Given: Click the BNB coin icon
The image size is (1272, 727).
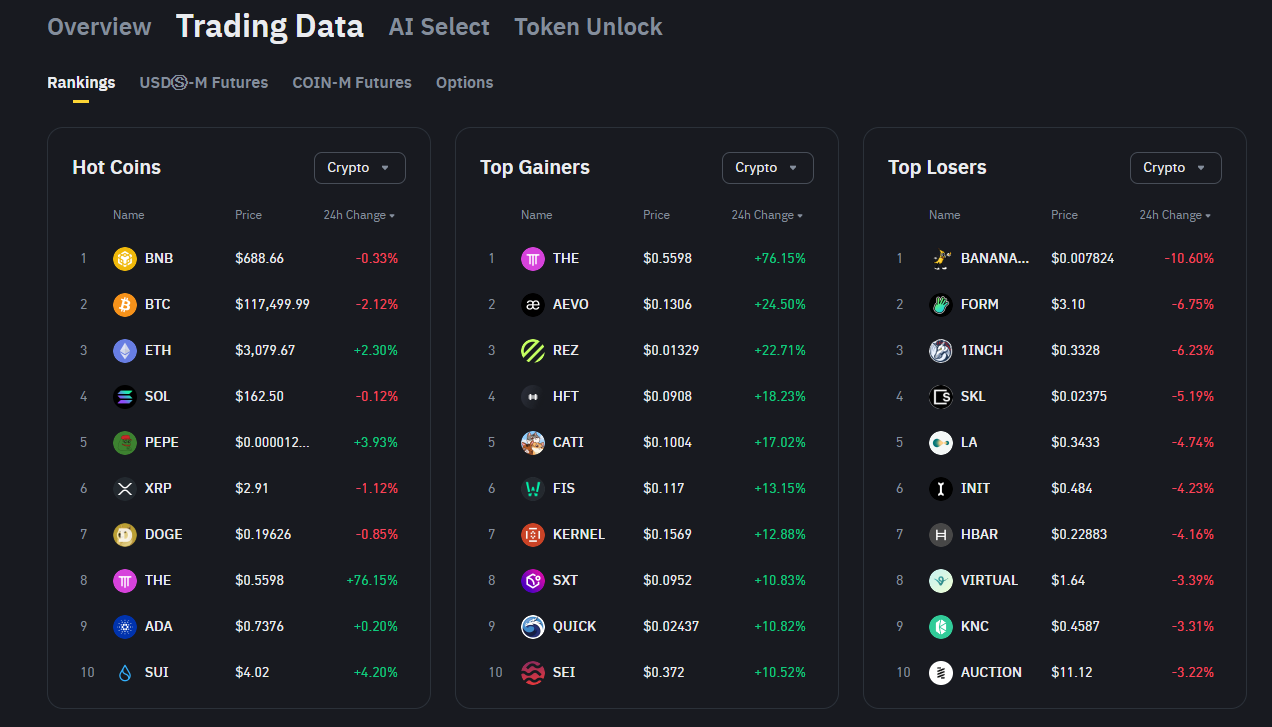Looking at the screenshot, I should (124, 258).
